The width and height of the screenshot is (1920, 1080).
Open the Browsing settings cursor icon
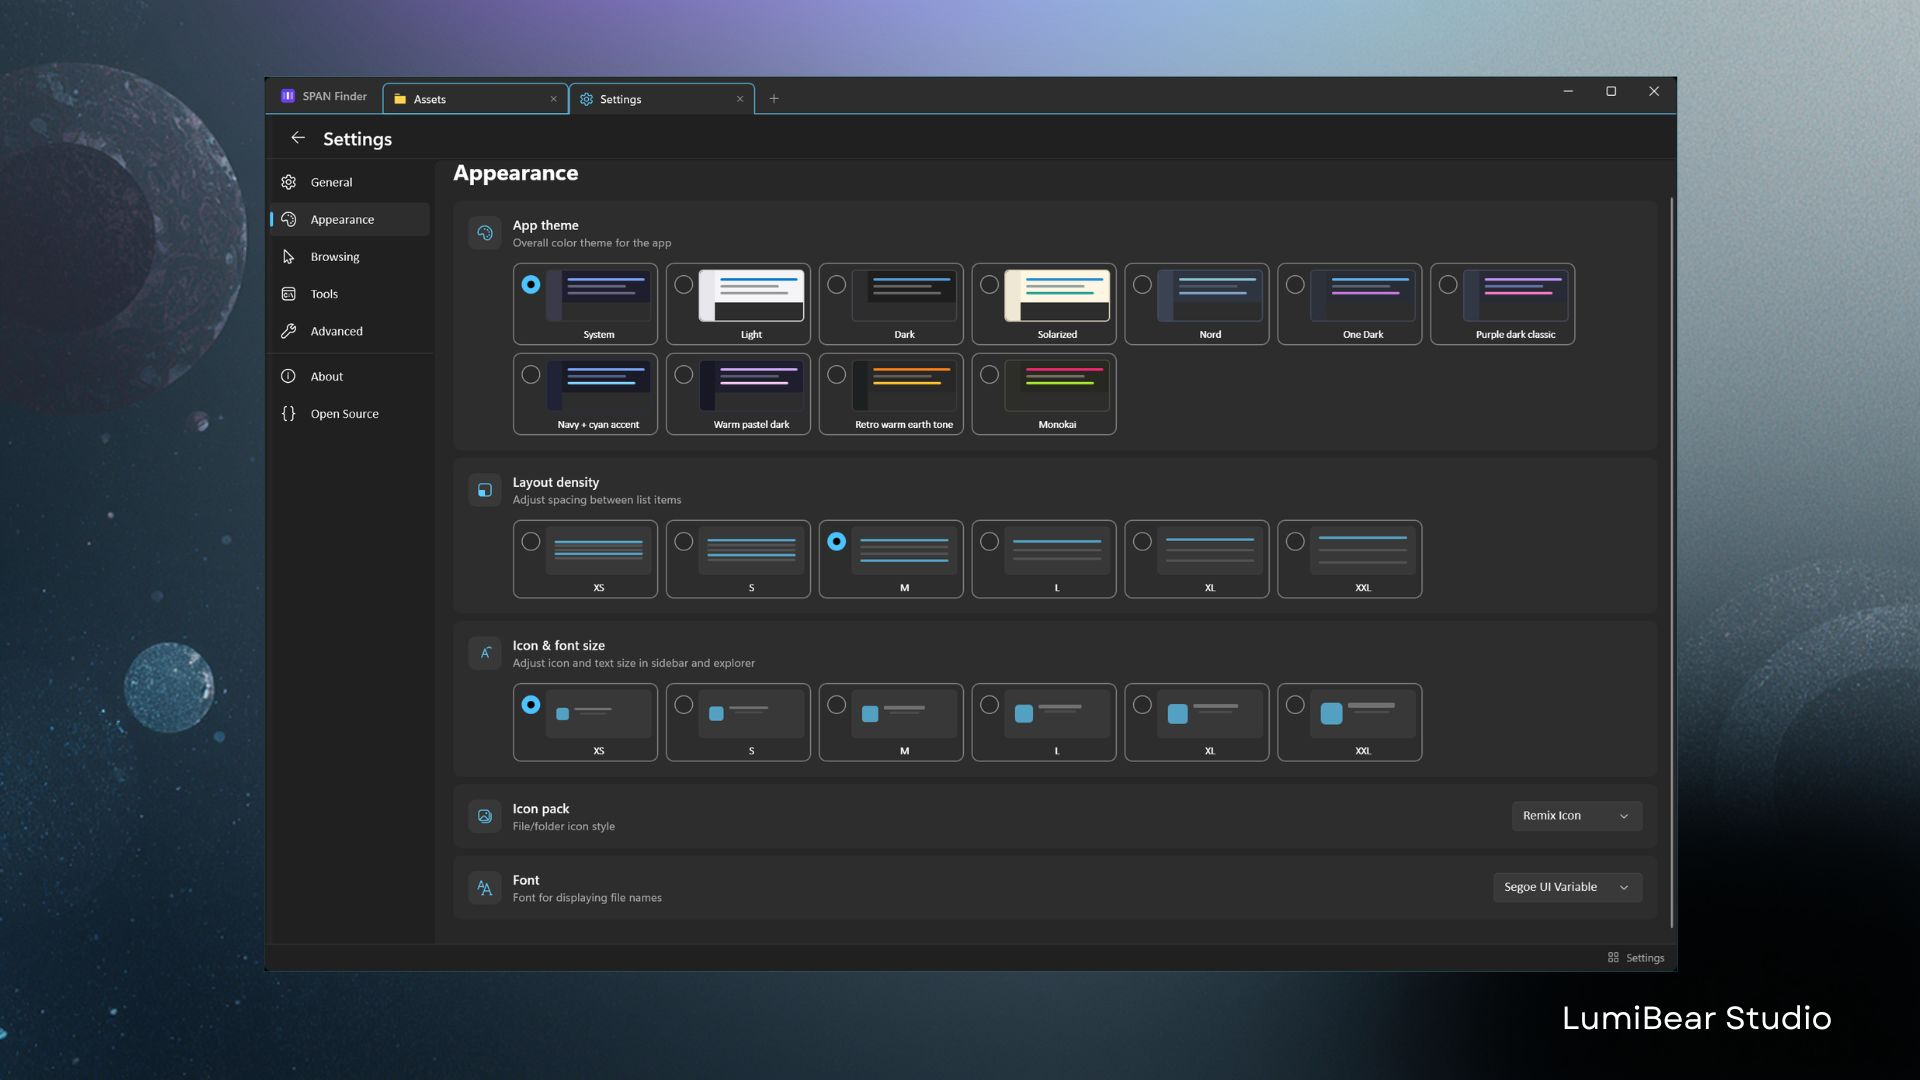[289, 256]
